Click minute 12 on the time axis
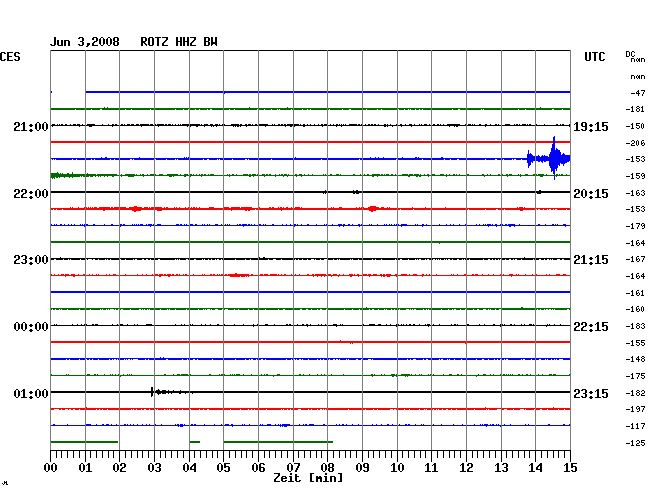 coord(466,468)
